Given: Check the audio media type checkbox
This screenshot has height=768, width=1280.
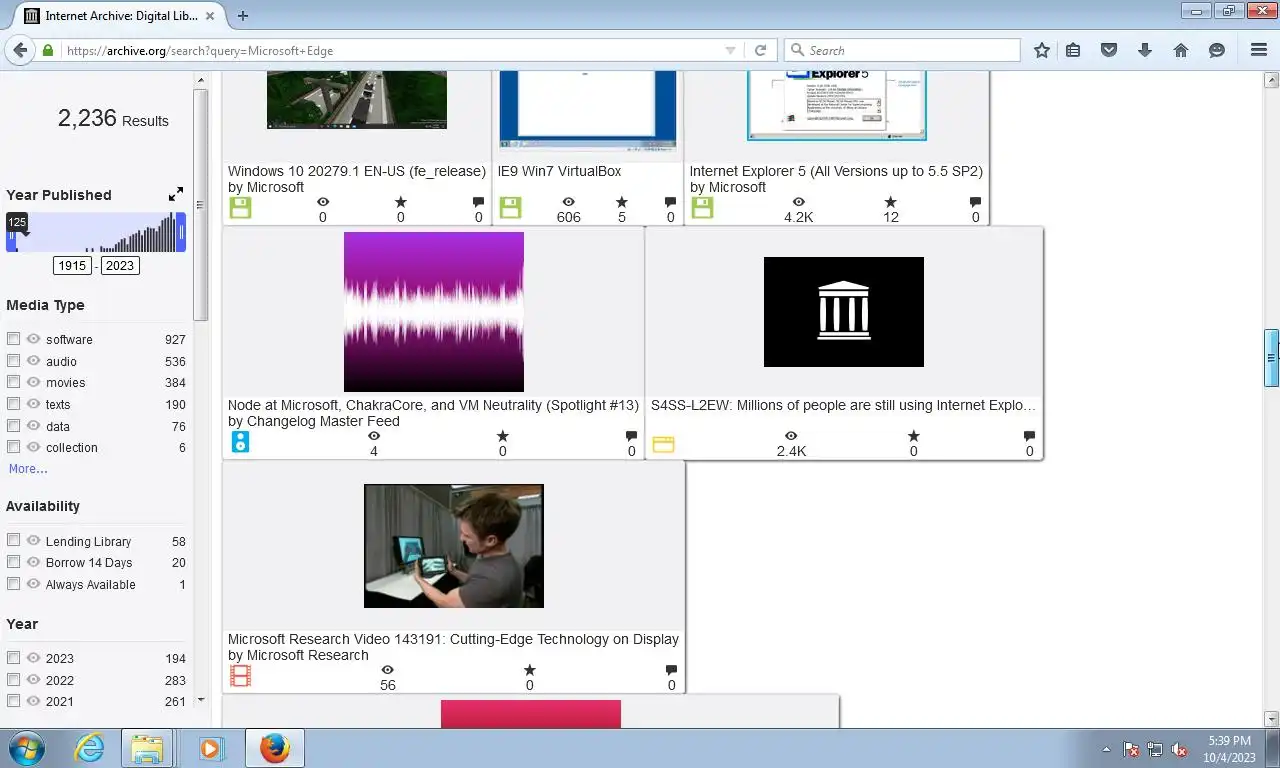Looking at the screenshot, I should tap(13, 361).
